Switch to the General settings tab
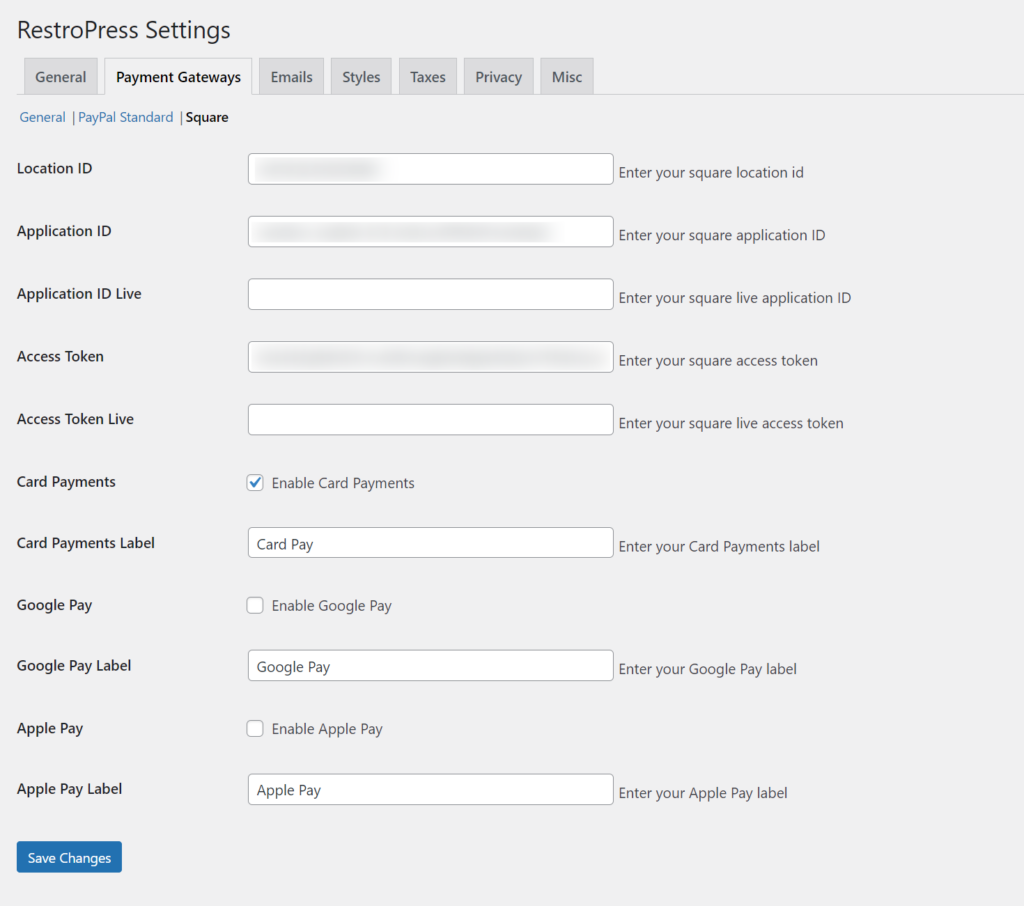The width and height of the screenshot is (1024, 906). point(61,77)
